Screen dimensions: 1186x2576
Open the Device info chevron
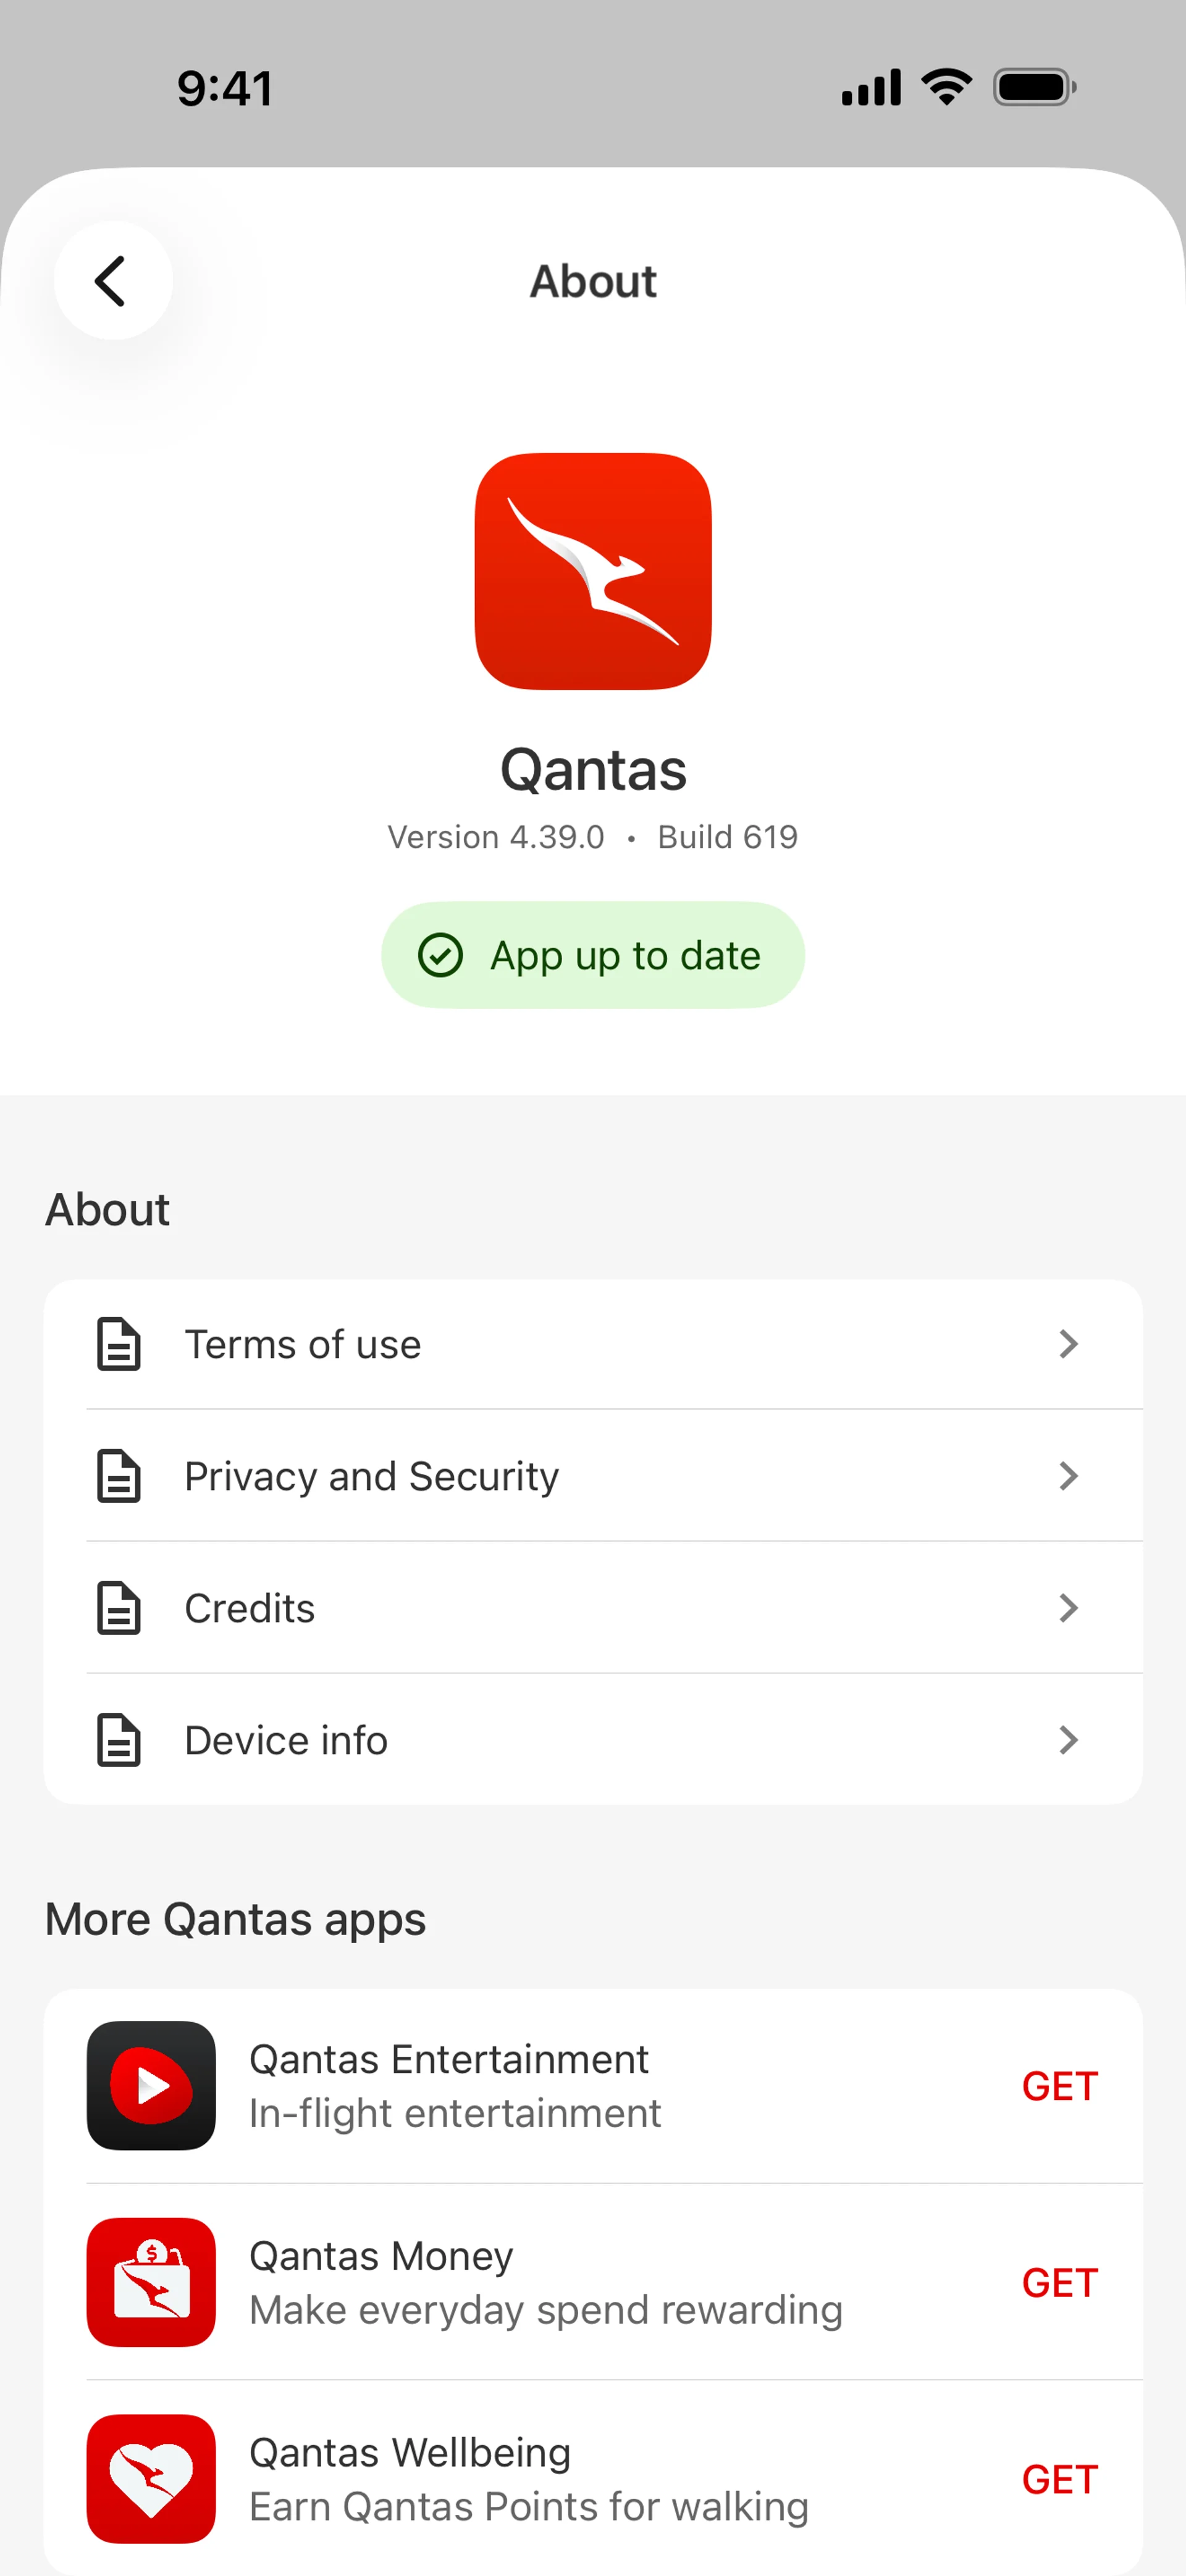coord(1068,1740)
